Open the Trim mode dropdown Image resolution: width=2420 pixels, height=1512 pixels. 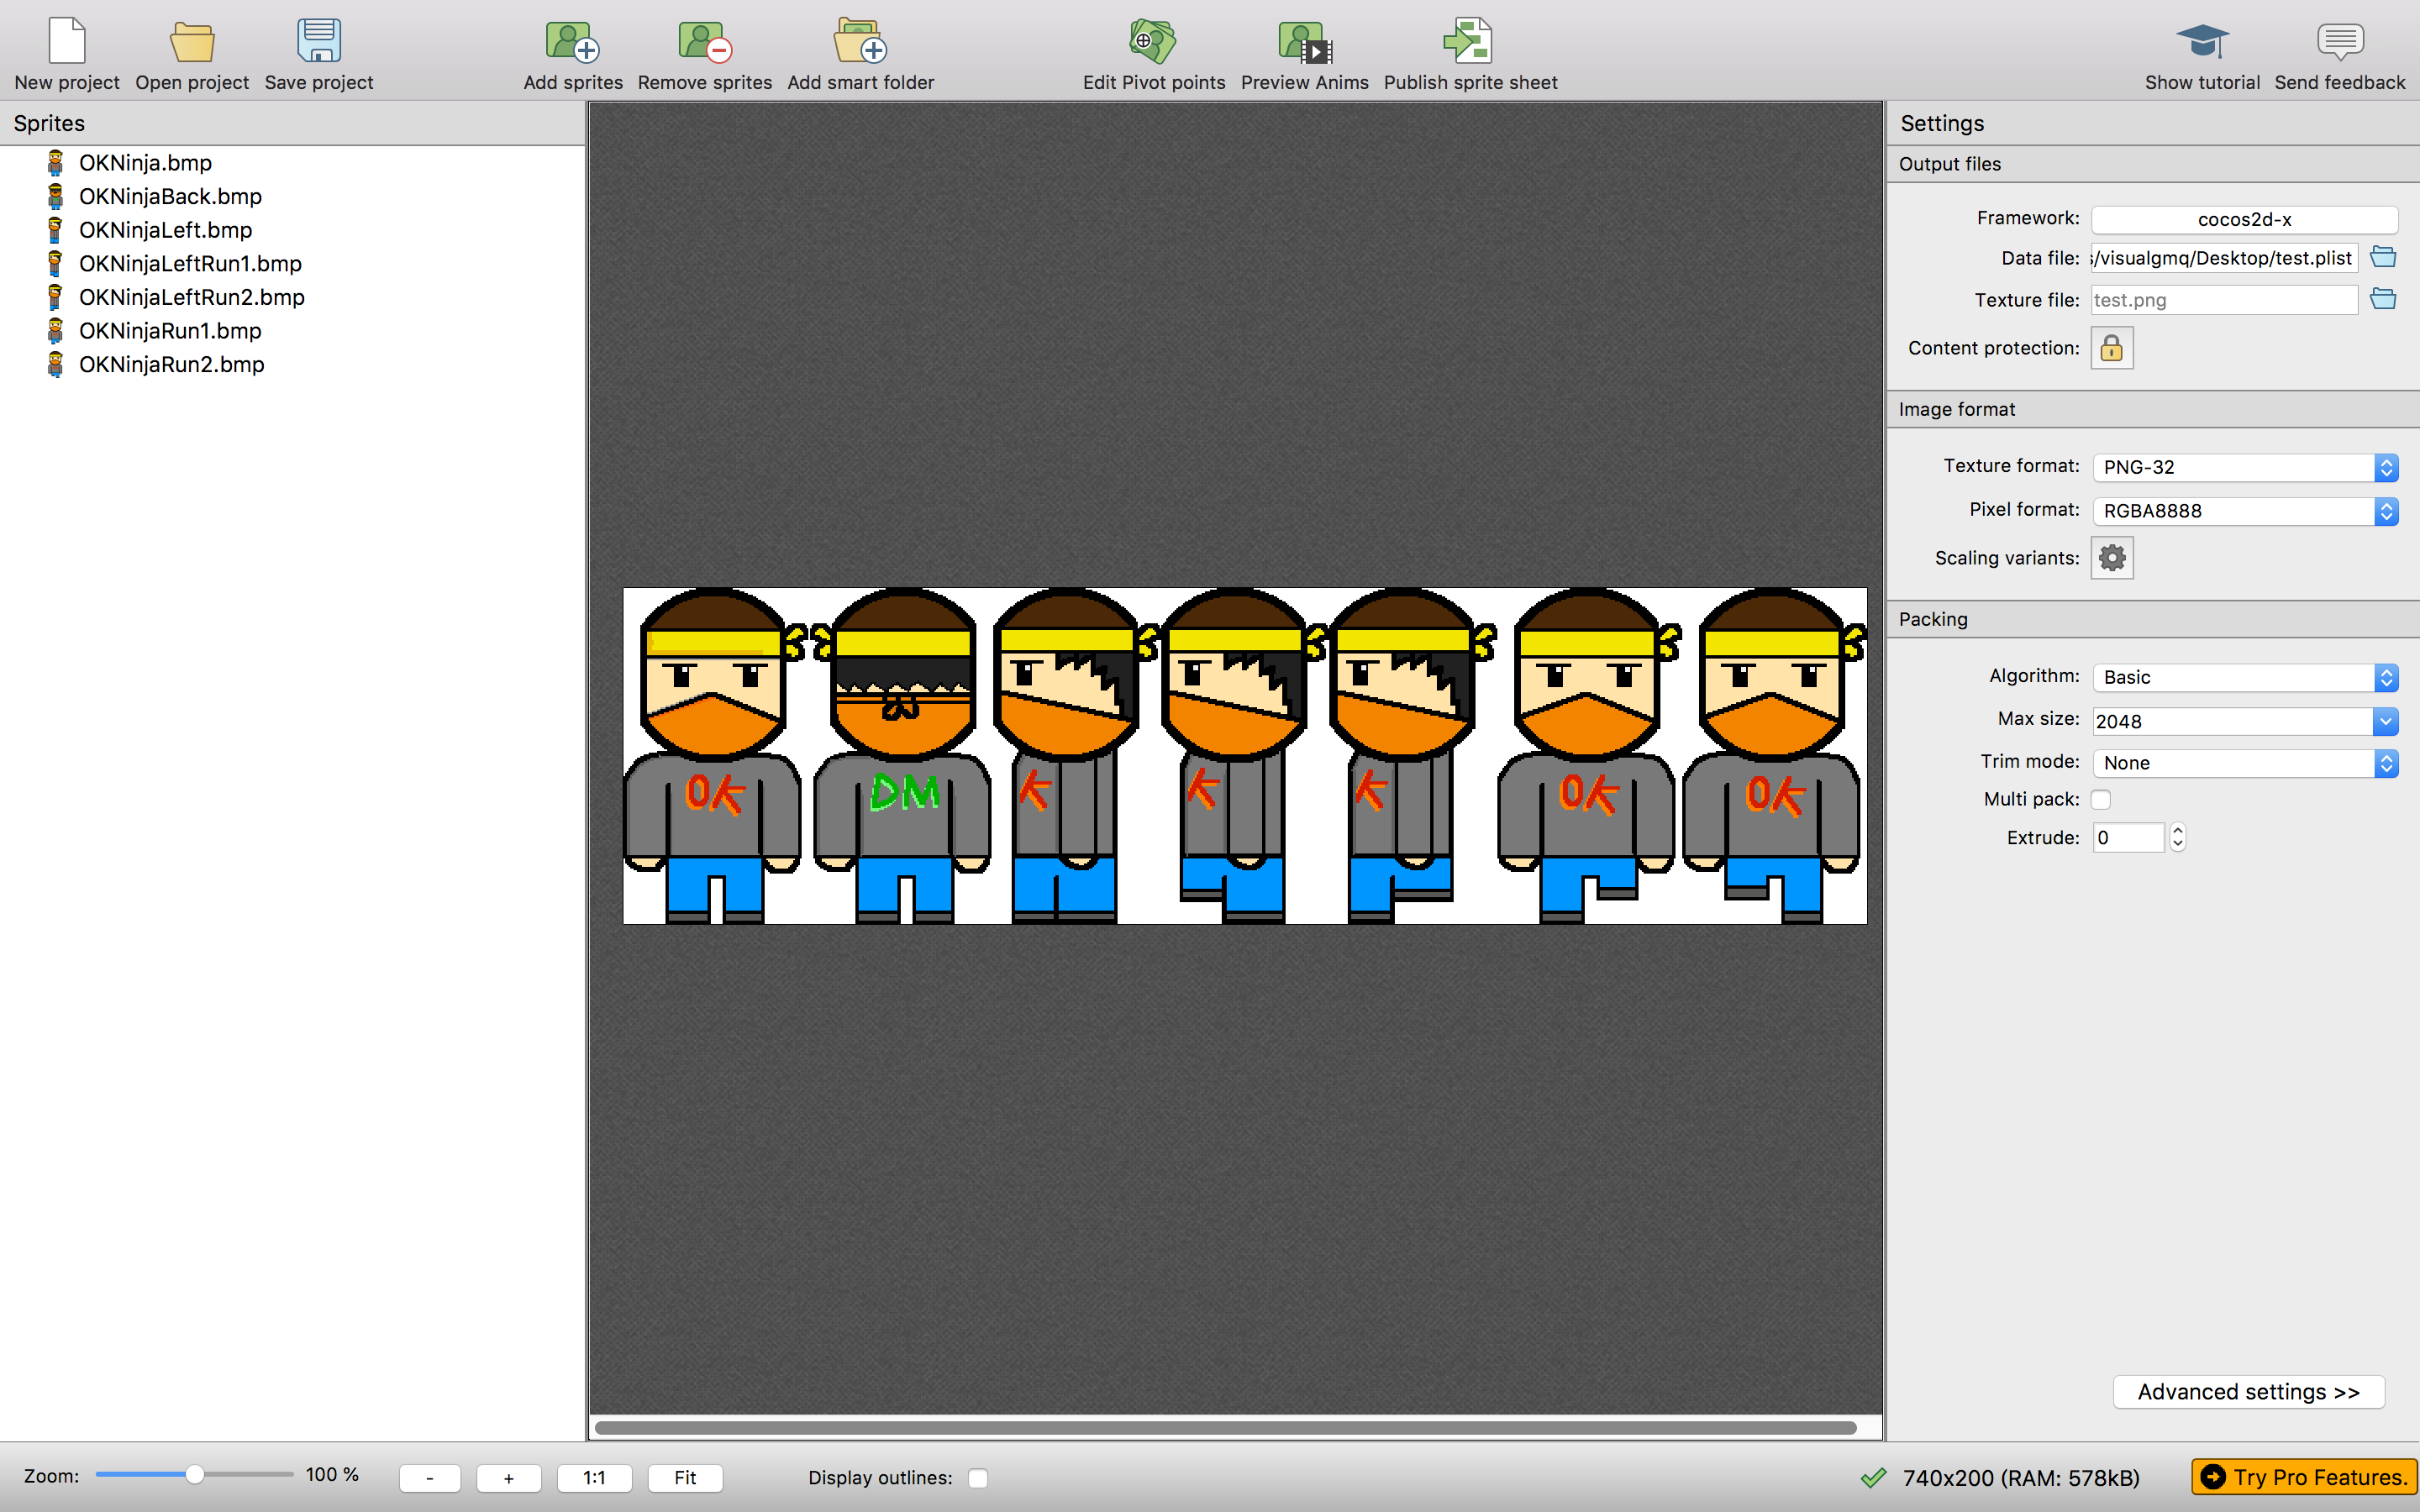[2245, 763]
